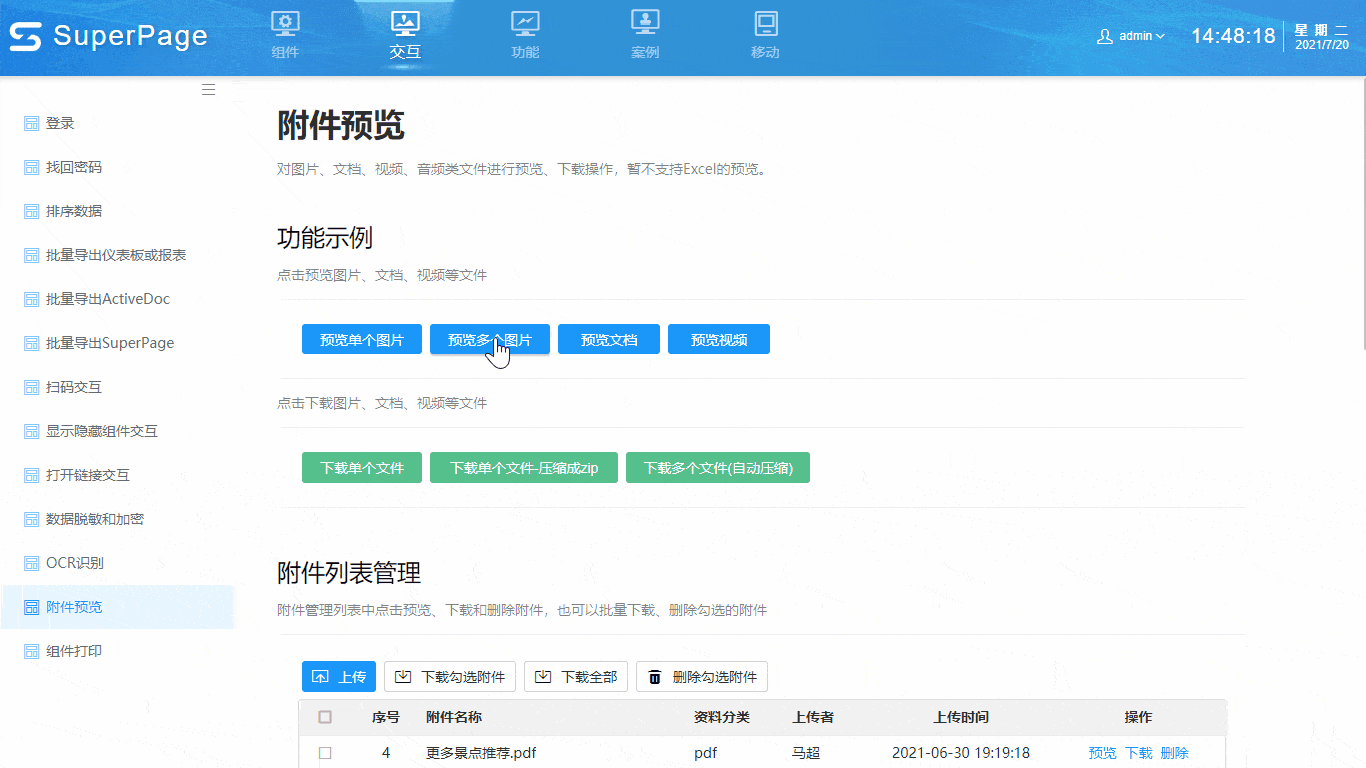Click the download icon on 下载勾选附件
This screenshot has height=768, width=1366.
click(405, 676)
